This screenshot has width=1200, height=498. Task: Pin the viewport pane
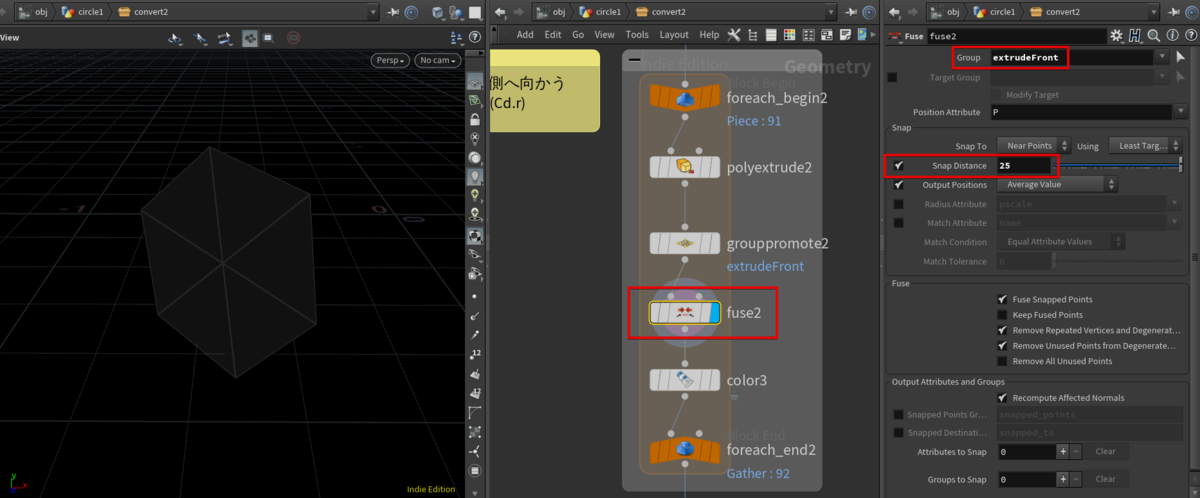pyautogui.click(x=395, y=12)
